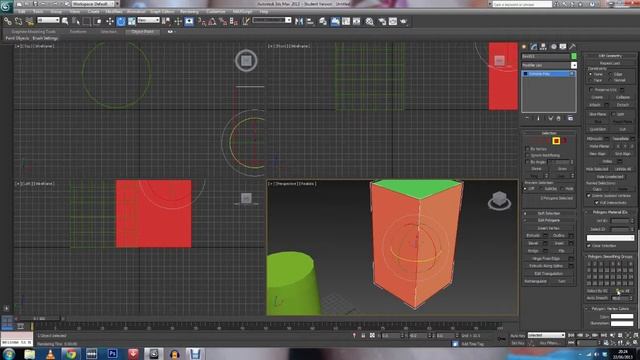Expand the Soft Selection rollout
Screen dimensions: 640x360
pyautogui.click(x=549, y=213)
